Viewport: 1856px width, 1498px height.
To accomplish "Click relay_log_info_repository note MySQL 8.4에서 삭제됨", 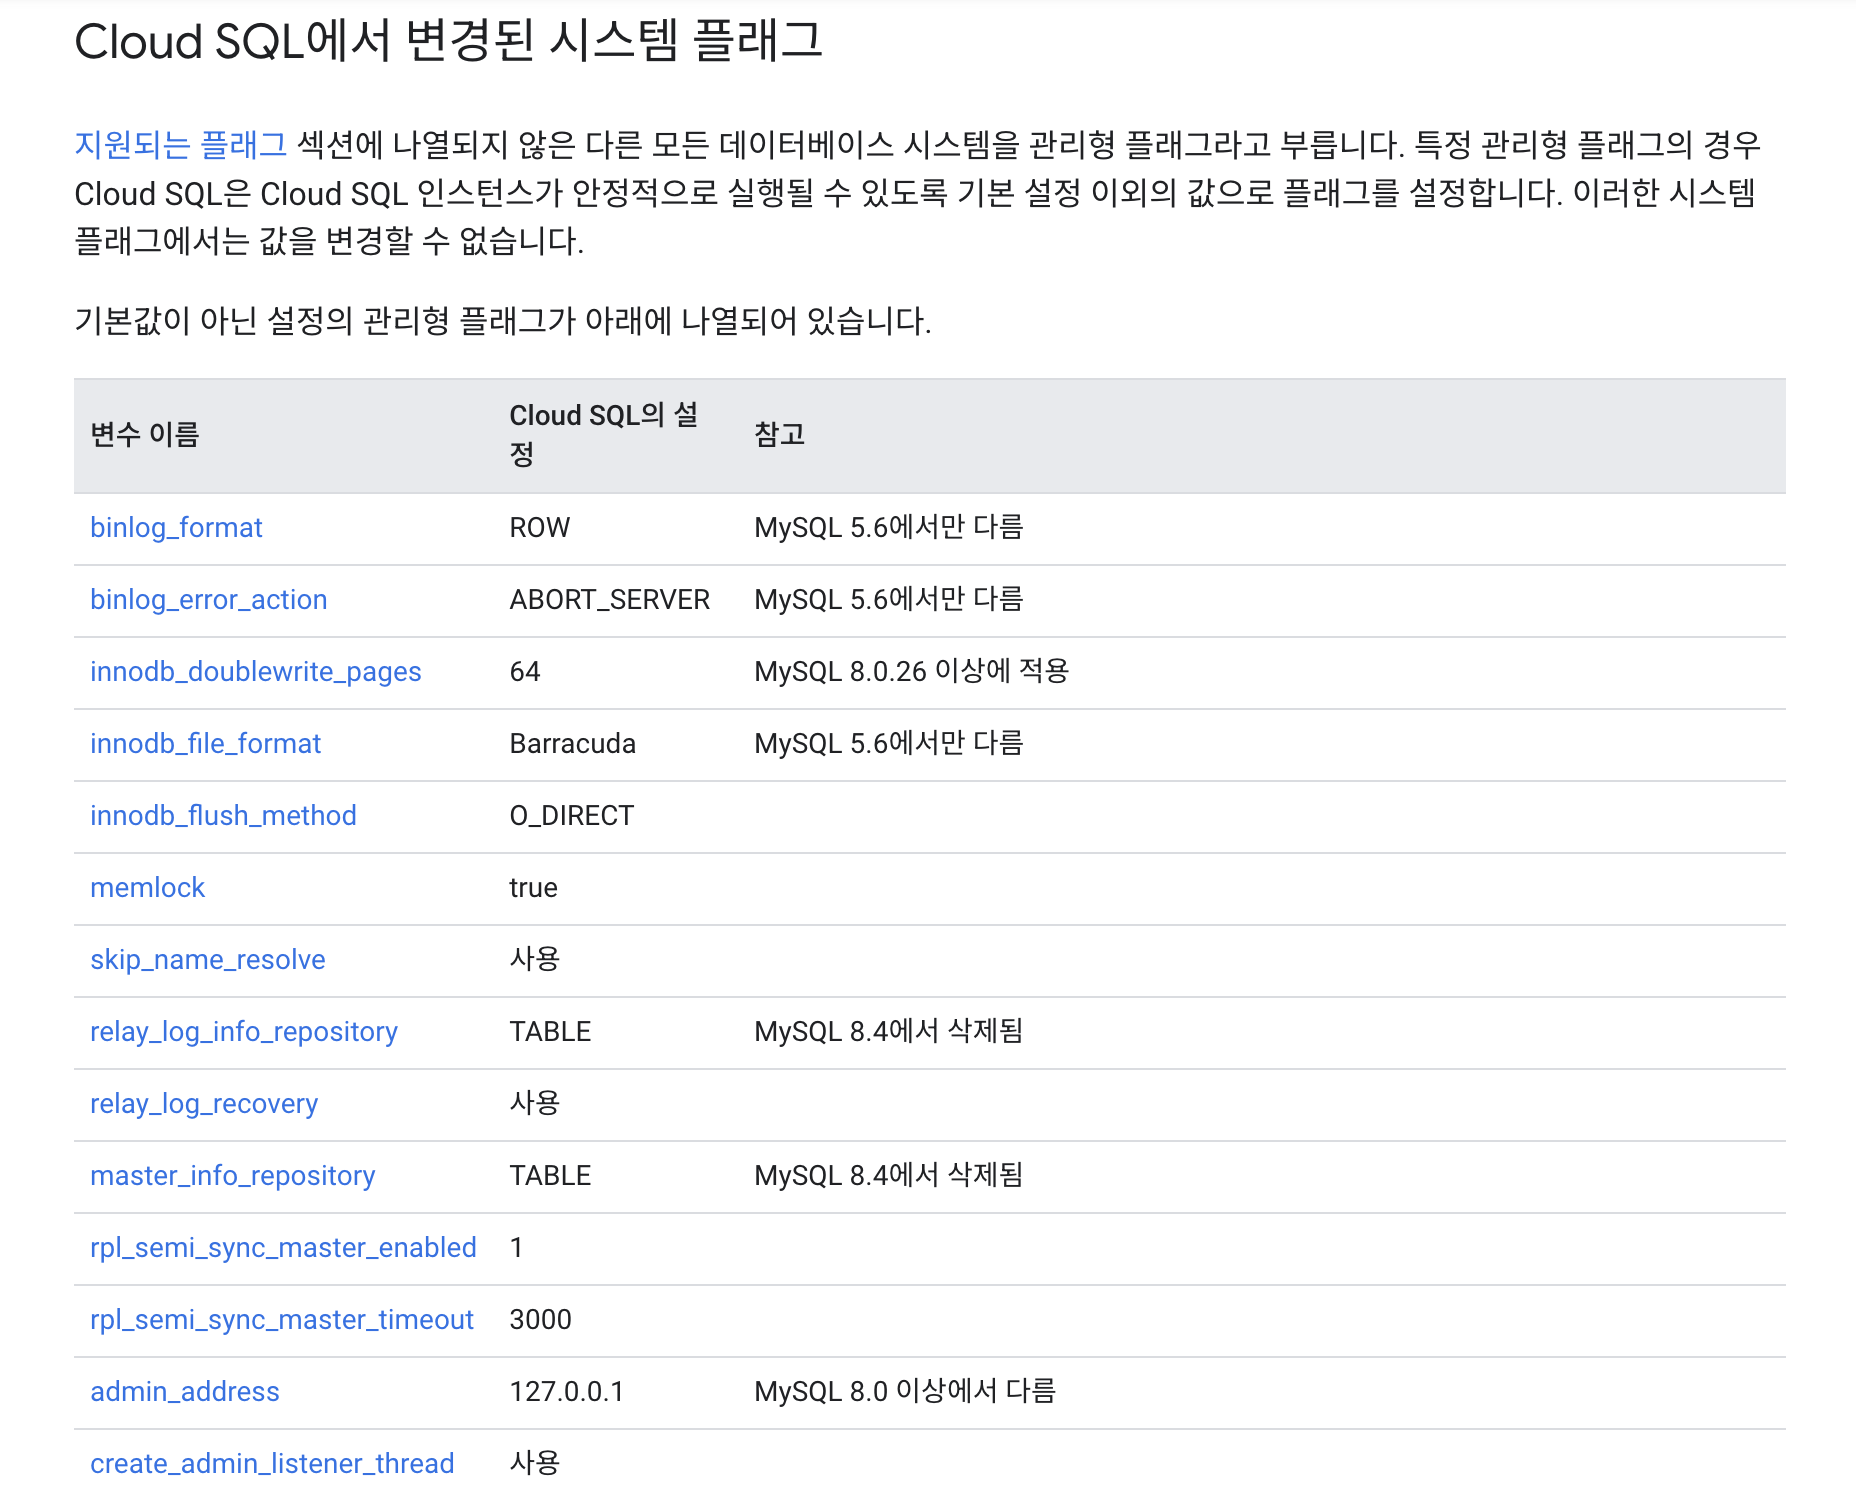I will point(889,1032).
